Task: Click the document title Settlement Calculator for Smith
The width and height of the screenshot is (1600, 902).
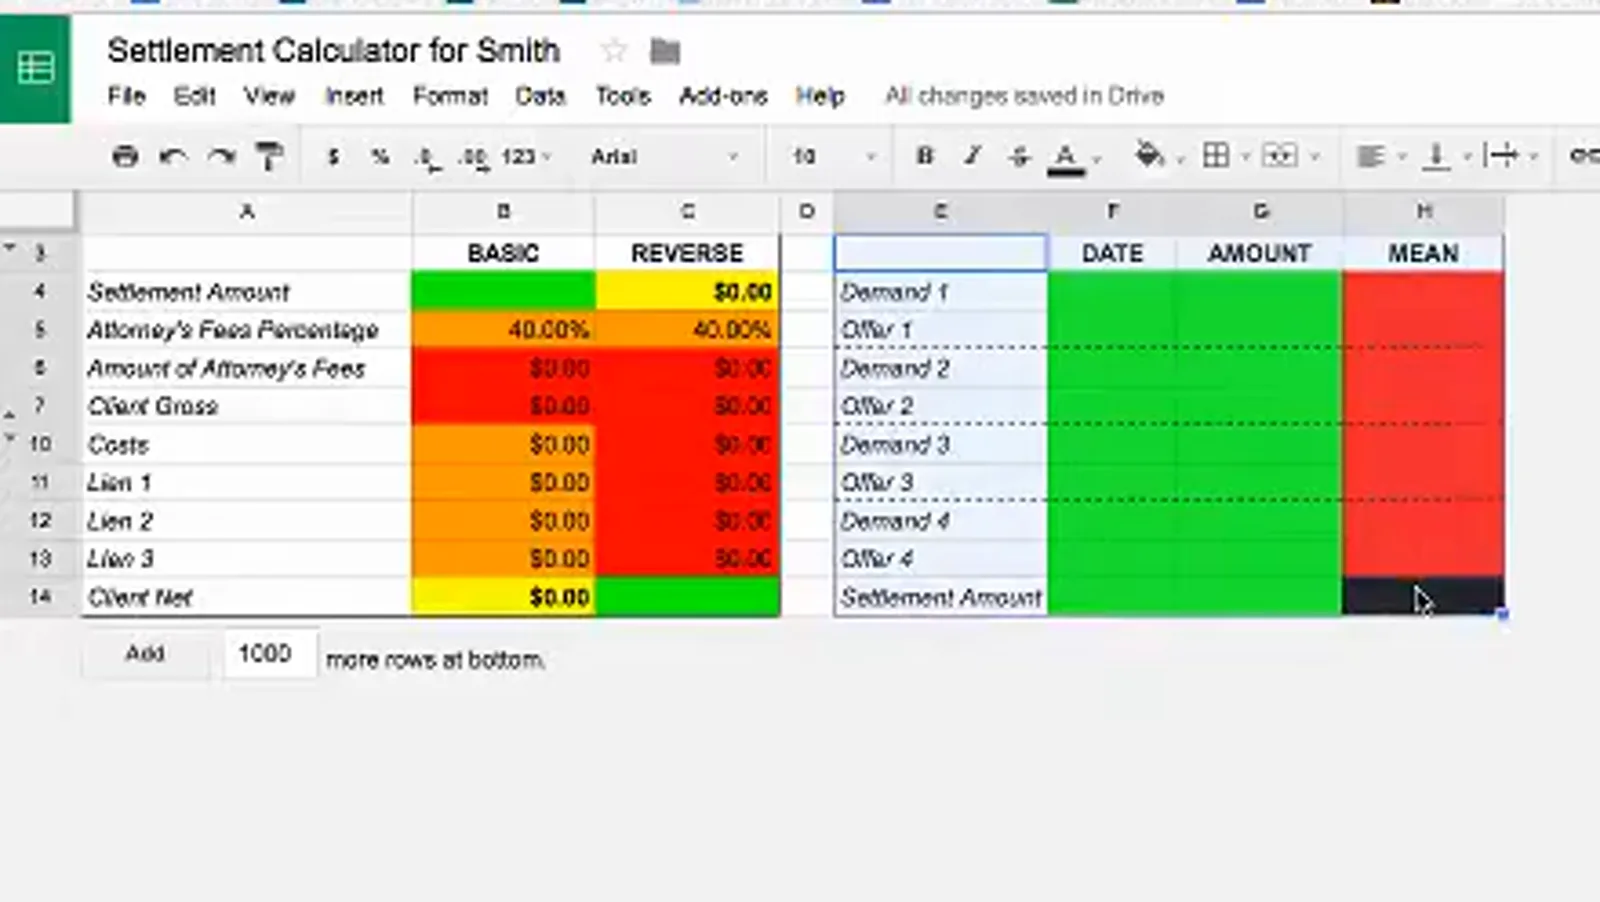Action: [334, 50]
